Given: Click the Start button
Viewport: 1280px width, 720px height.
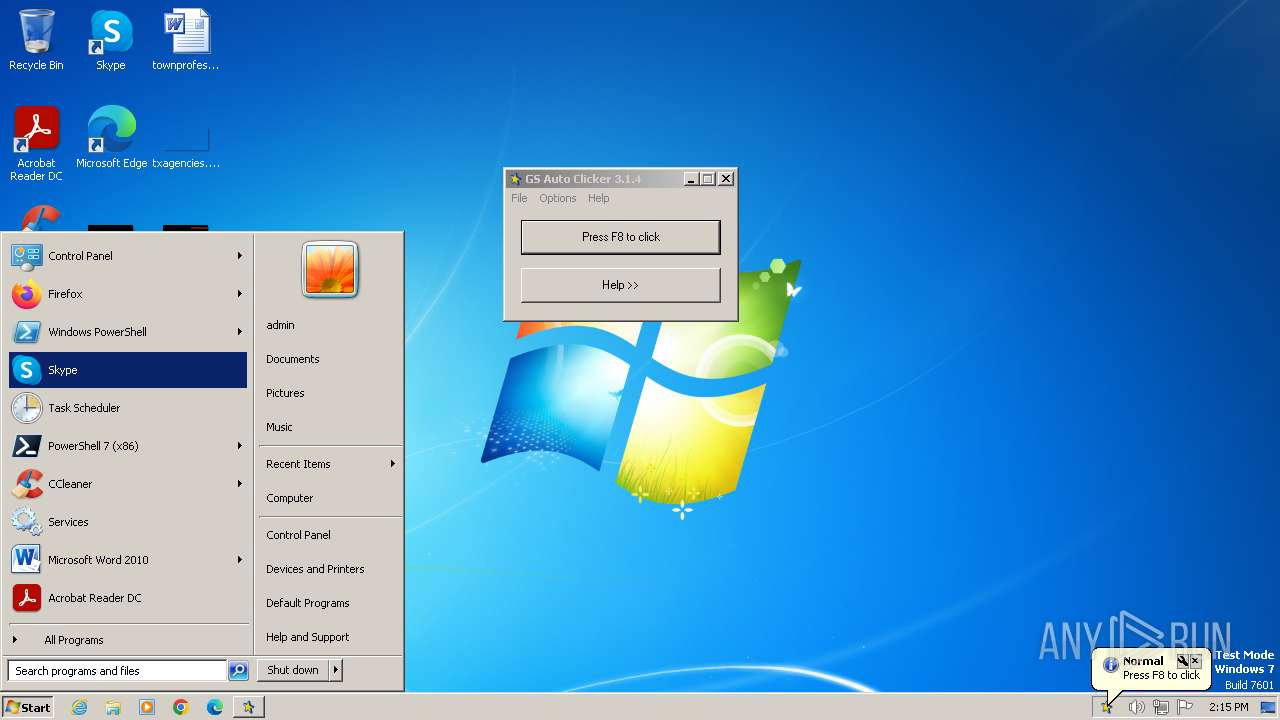Looking at the screenshot, I should click(x=28, y=707).
